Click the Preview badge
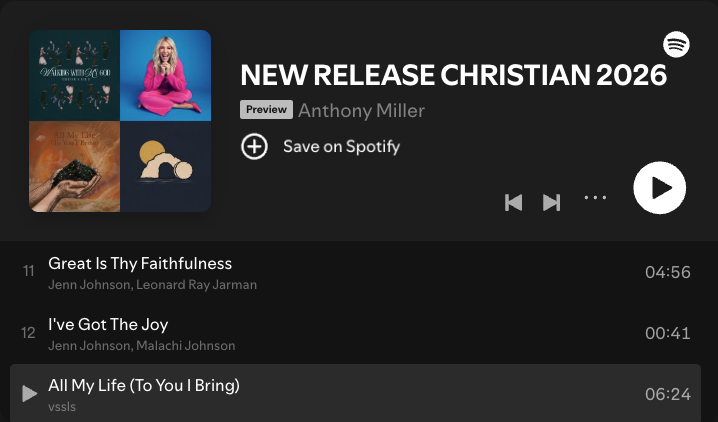Image resolution: width=718 pixels, height=422 pixels. pos(266,109)
